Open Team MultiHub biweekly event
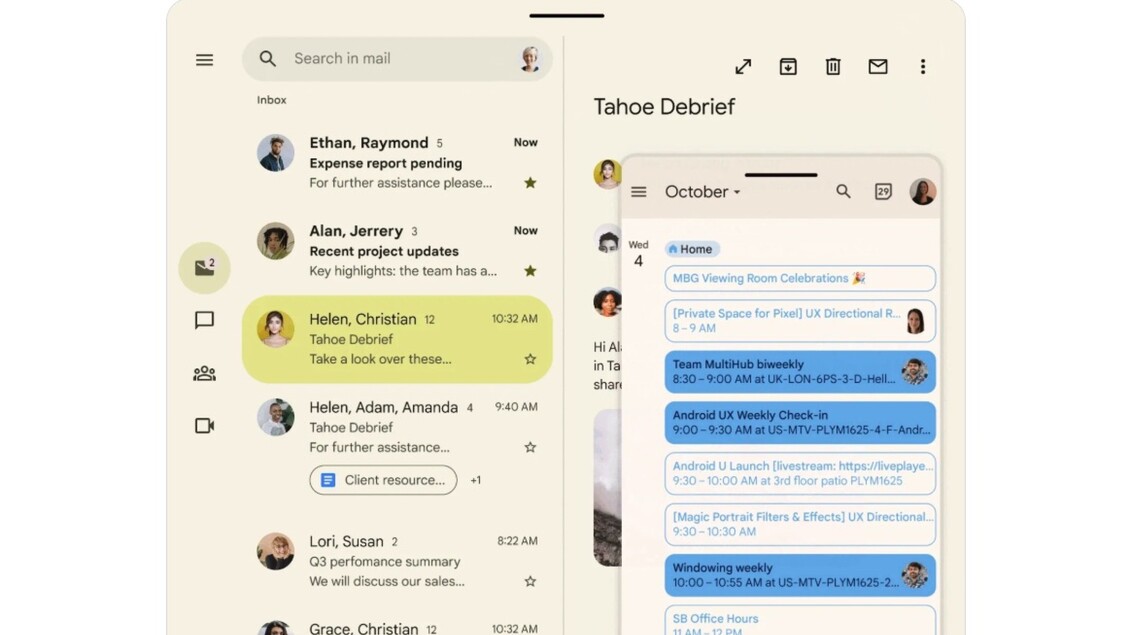The width and height of the screenshot is (1129, 635). pos(800,371)
